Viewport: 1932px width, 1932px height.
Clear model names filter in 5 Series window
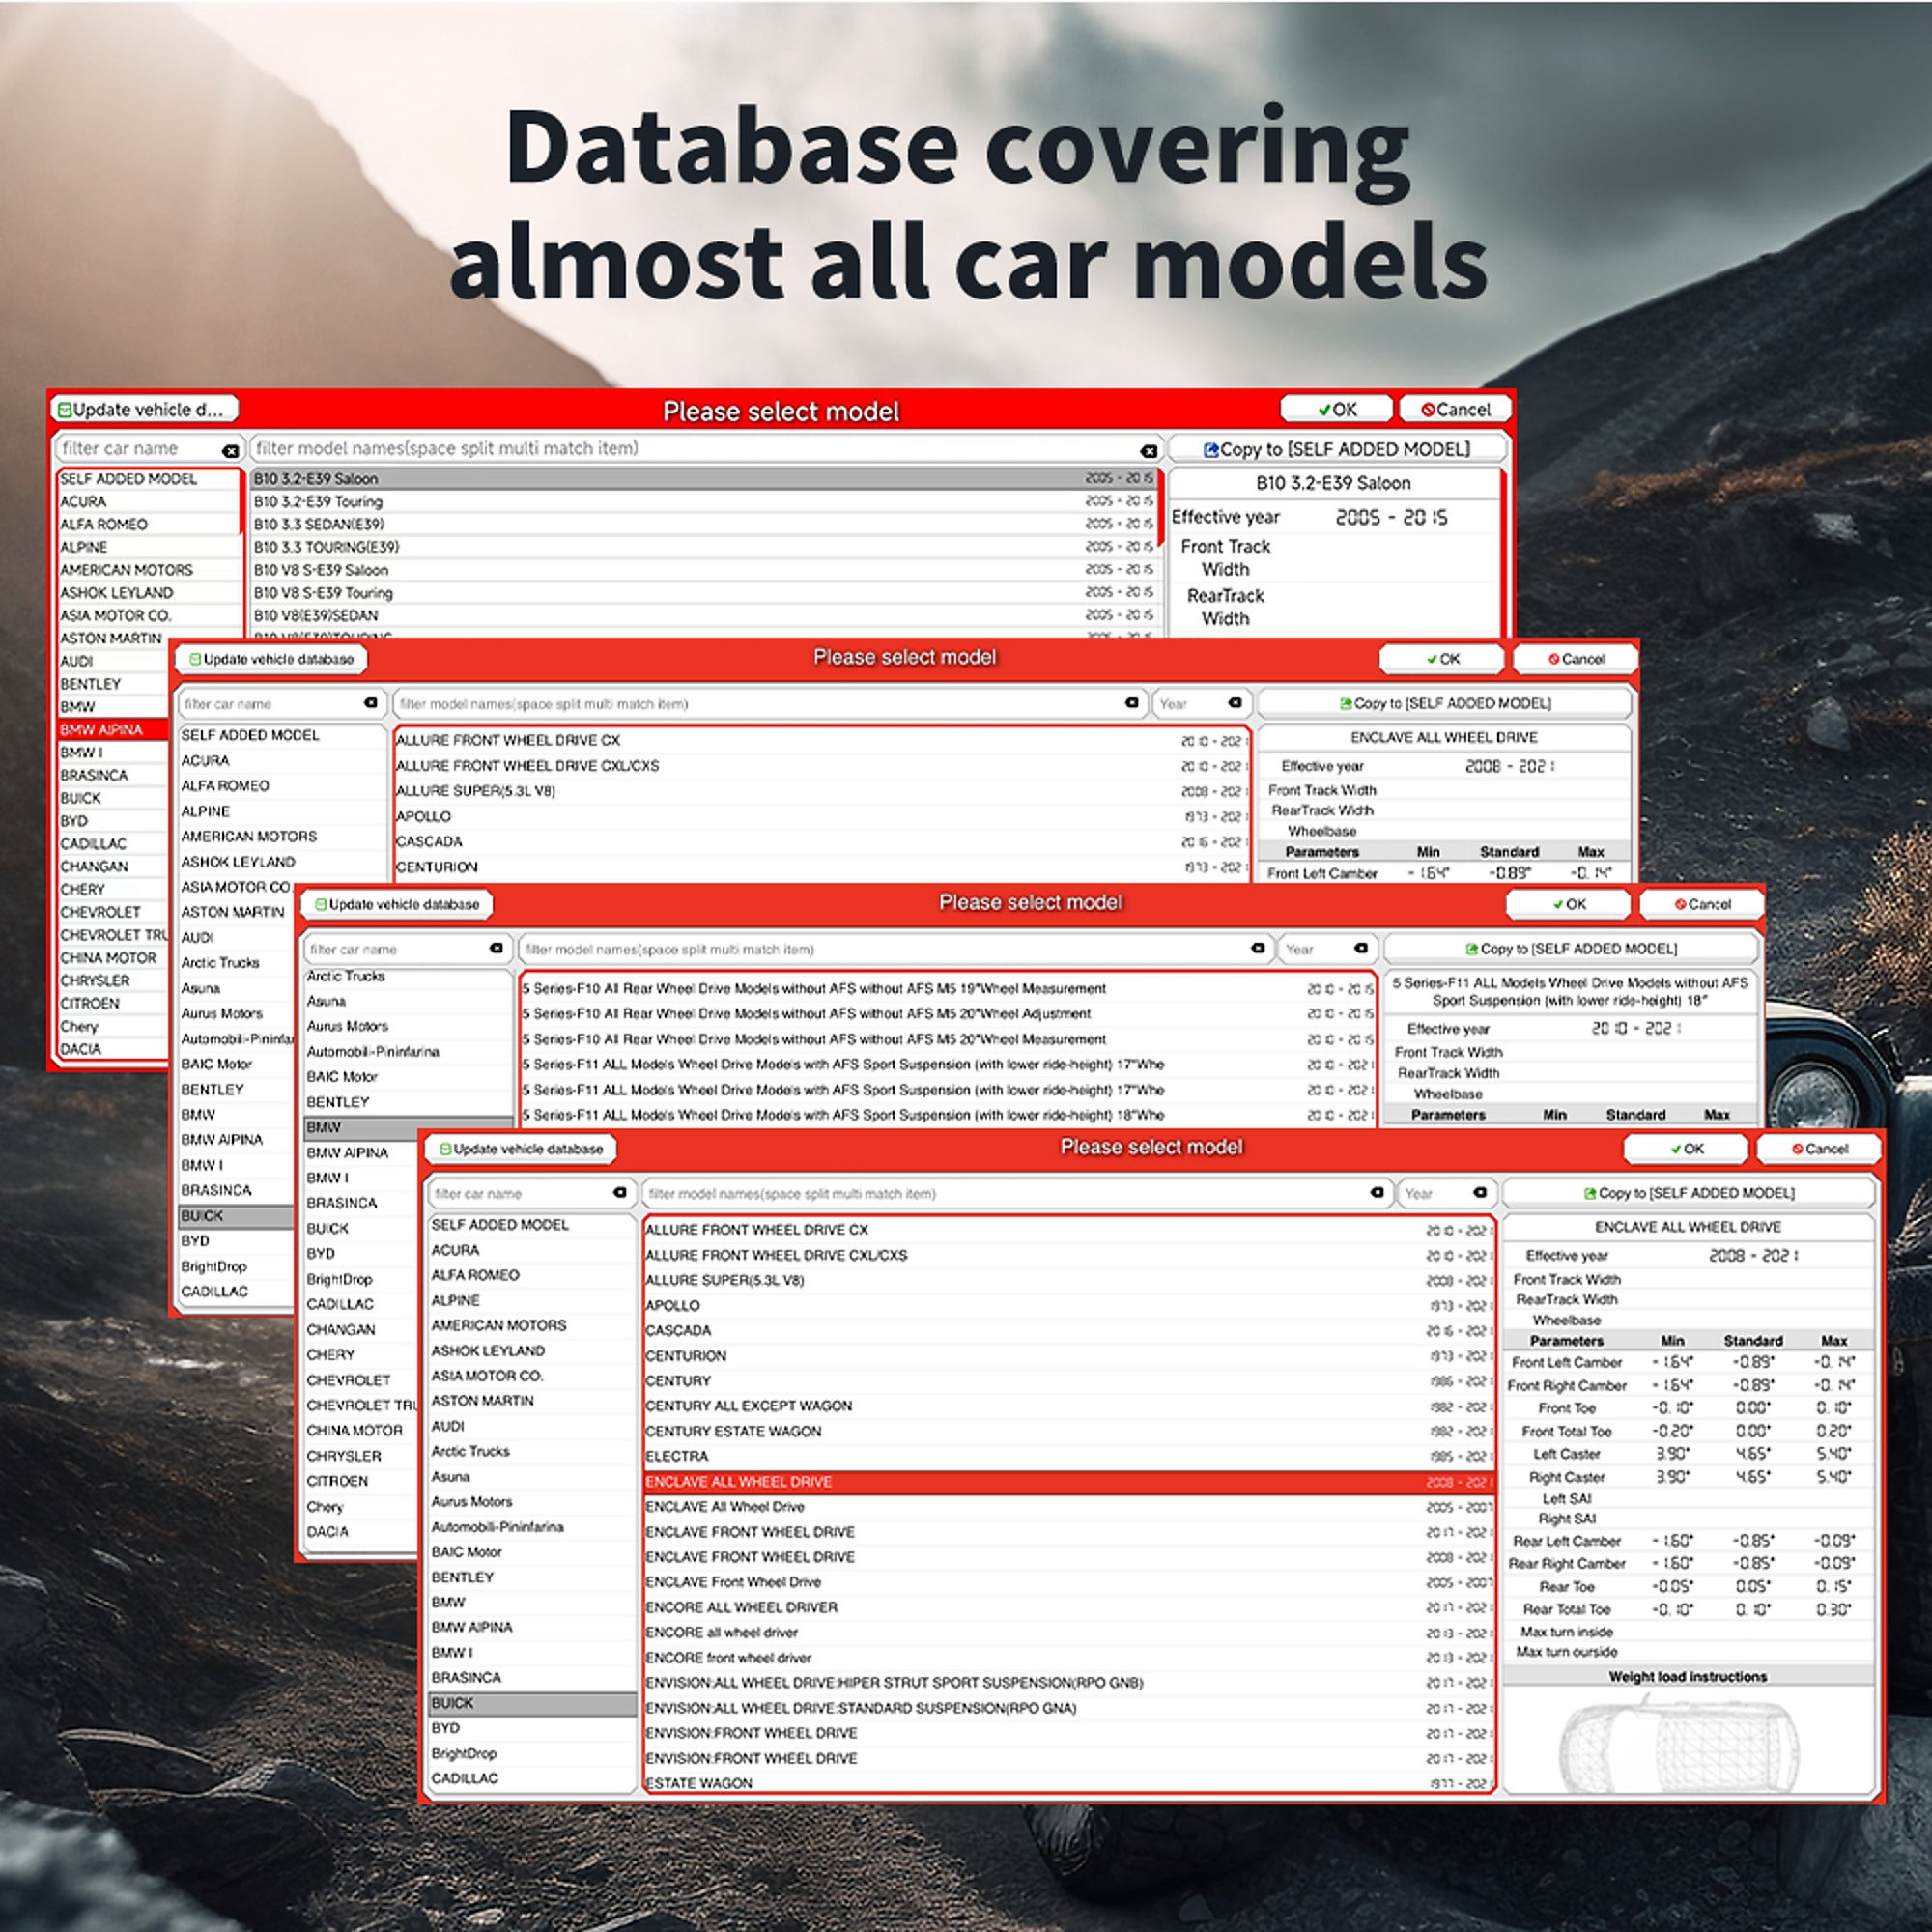pyautogui.click(x=1258, y=948)
